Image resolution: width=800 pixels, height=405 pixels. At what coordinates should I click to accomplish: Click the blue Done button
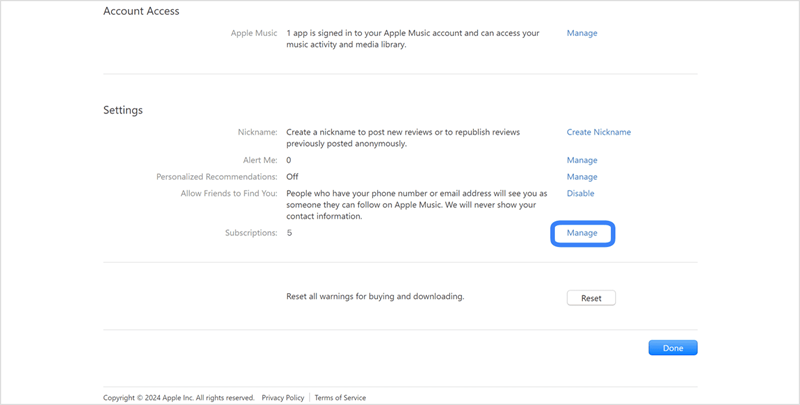click(672, 348)
